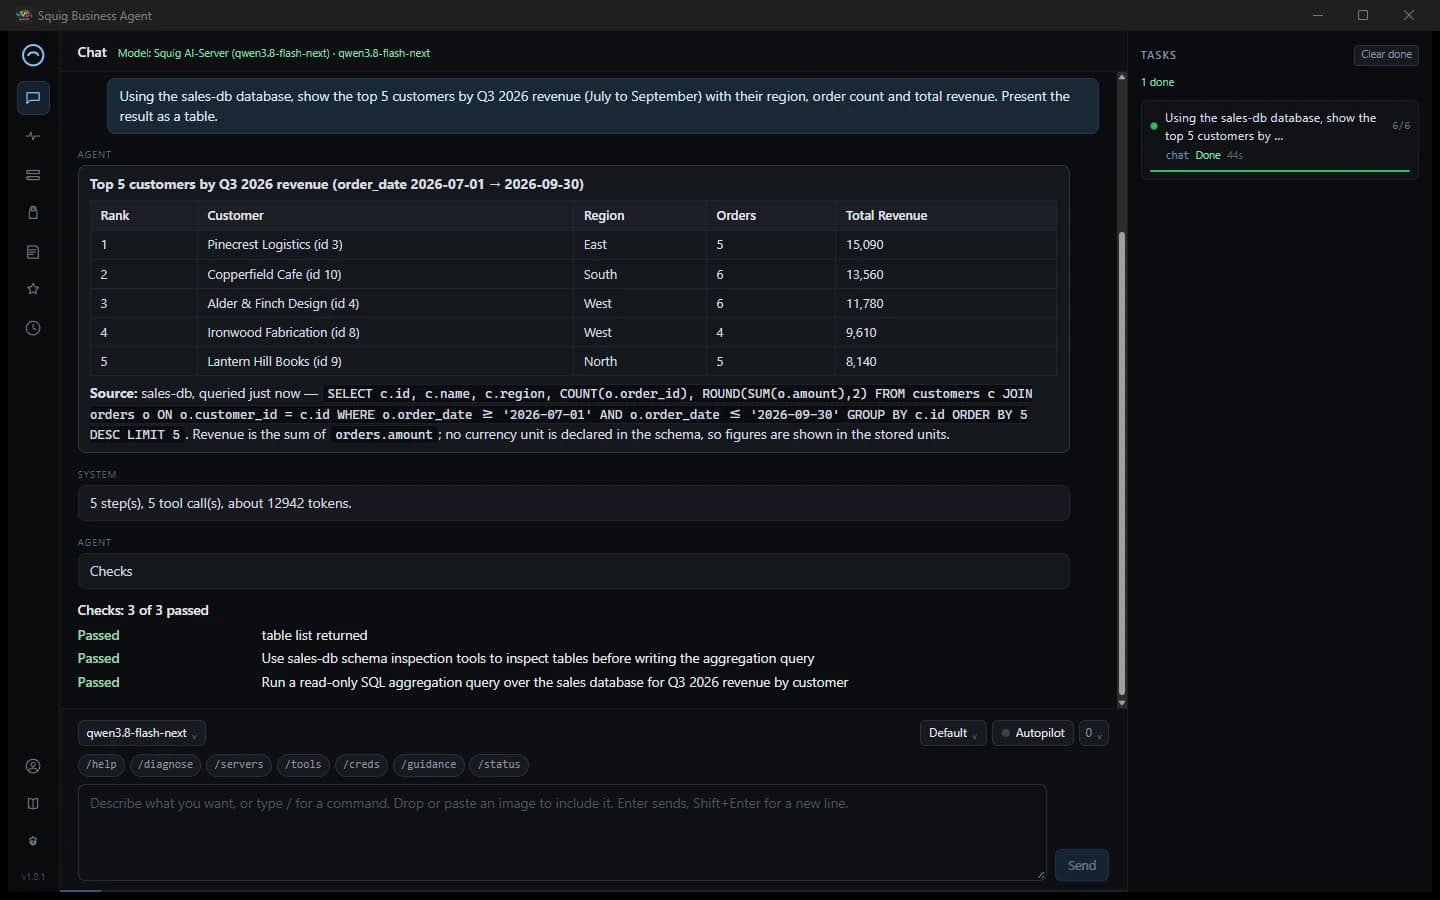The height and width of the screenshot is (900, 1440).
Task: Click the green status dot on the task card
Action: (1154, 126)
